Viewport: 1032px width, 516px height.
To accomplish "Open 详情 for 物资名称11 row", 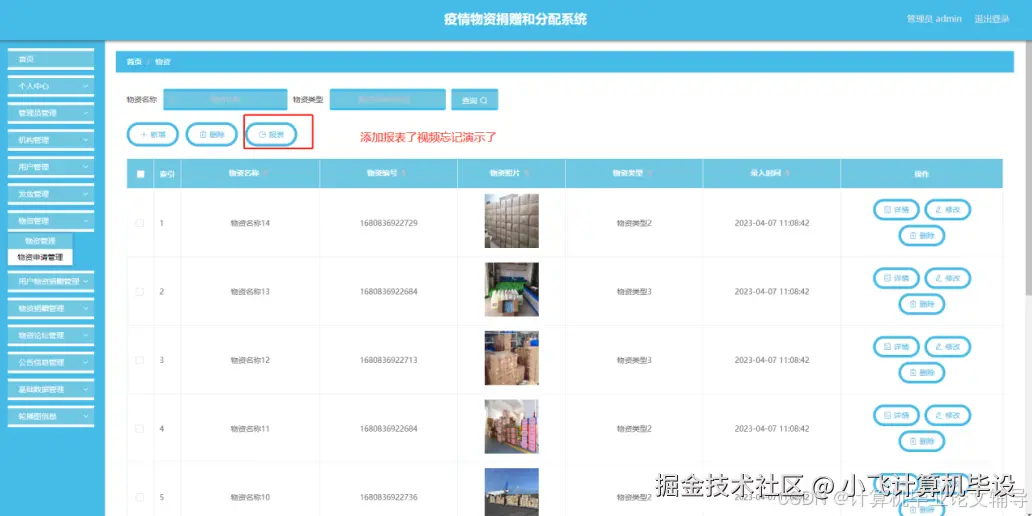I will [896, 415].
